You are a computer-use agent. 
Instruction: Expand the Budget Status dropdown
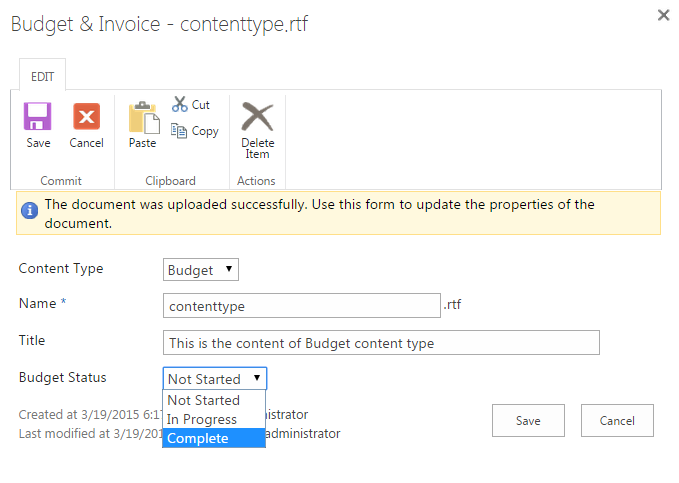point(215,379)
